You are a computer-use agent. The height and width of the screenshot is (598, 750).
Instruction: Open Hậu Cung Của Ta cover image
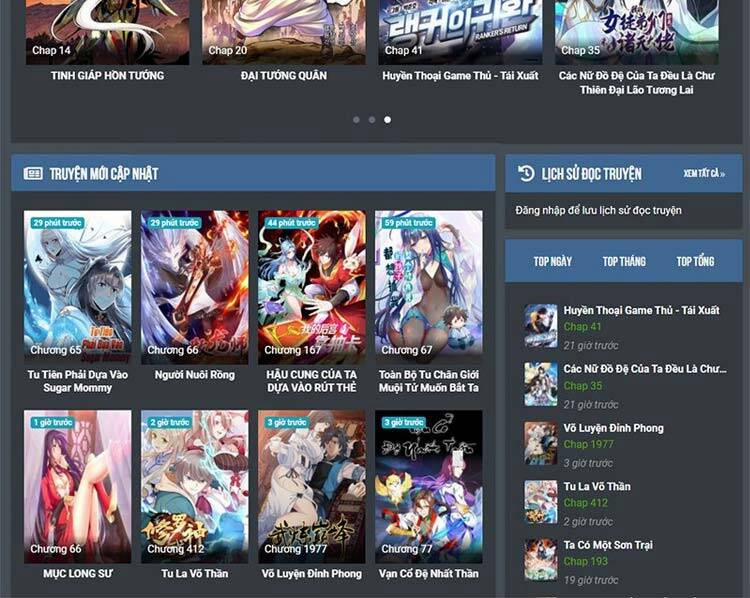[311, 287]
